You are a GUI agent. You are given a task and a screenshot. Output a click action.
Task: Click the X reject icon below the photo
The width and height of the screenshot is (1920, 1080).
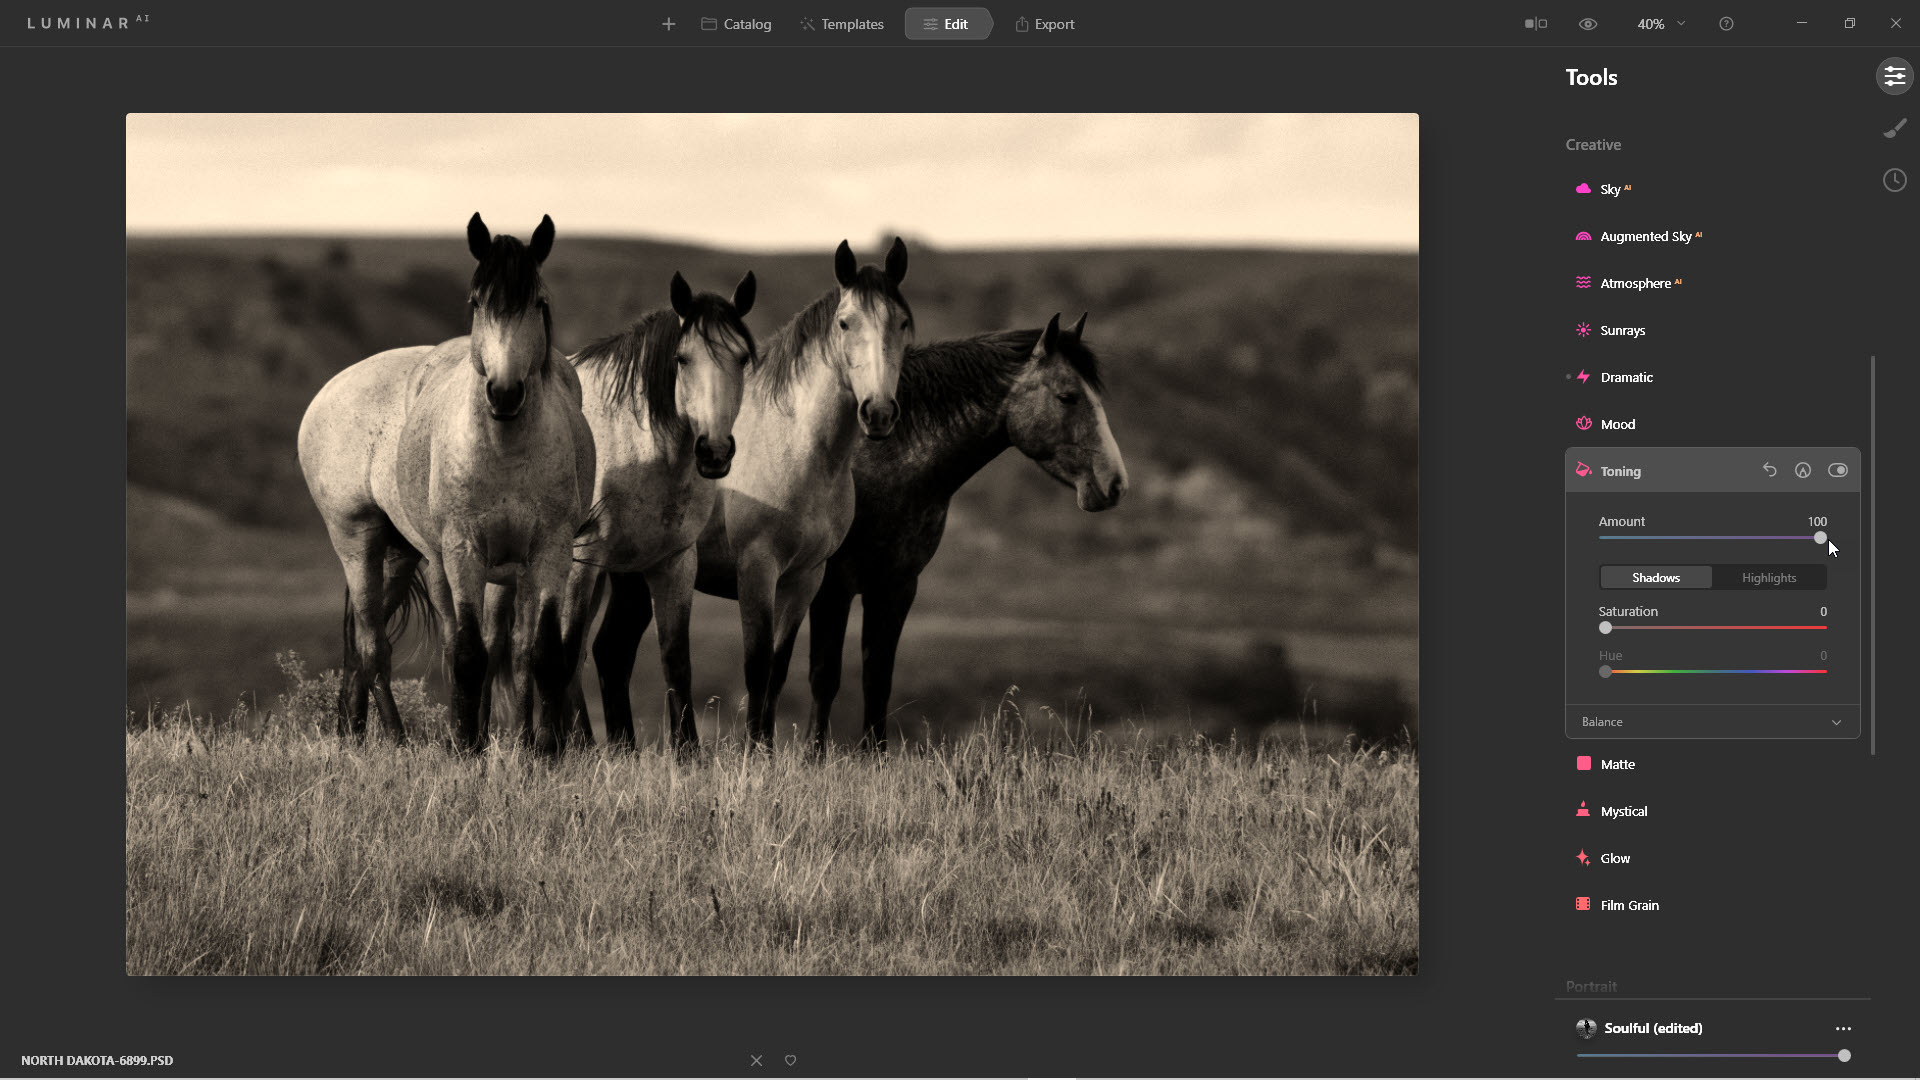tap(756, 1060)
